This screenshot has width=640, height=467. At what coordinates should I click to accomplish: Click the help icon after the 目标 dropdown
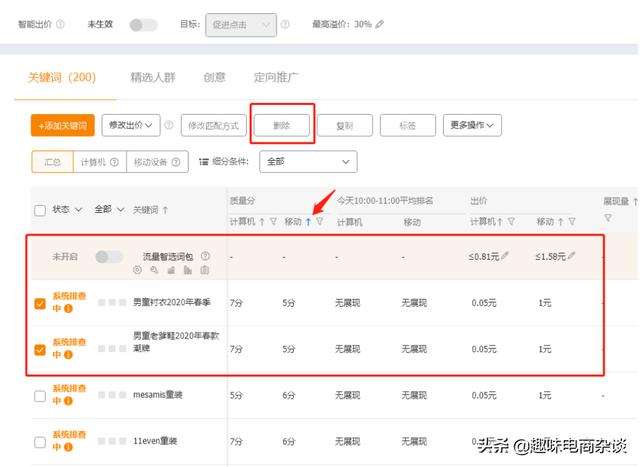pos(285,24)
